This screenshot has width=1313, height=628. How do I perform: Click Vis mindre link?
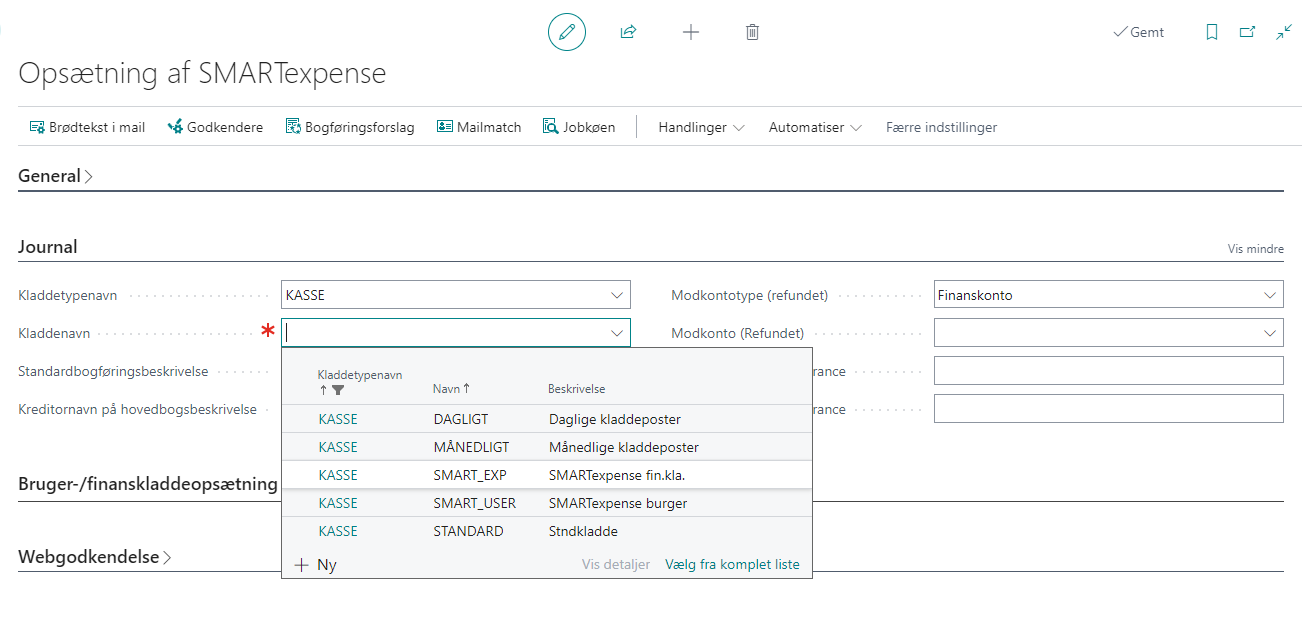tap(1255, 249)
